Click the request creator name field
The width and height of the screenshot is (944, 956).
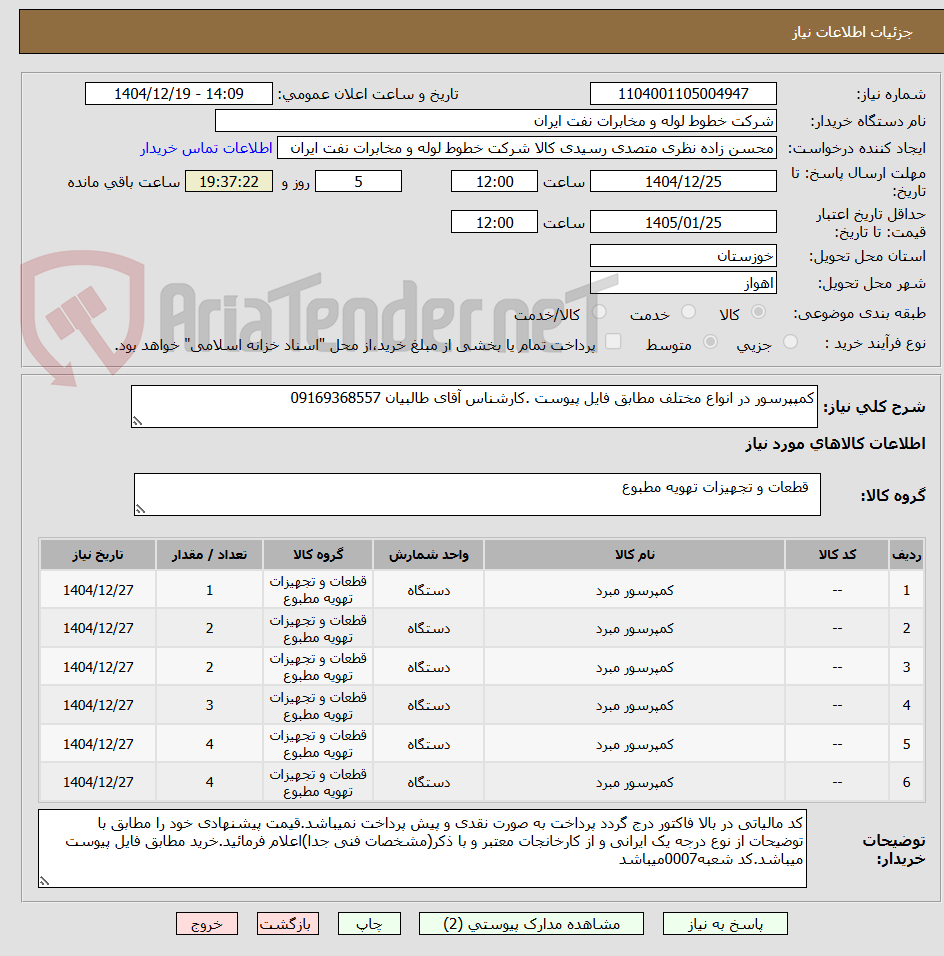point(527,148)
